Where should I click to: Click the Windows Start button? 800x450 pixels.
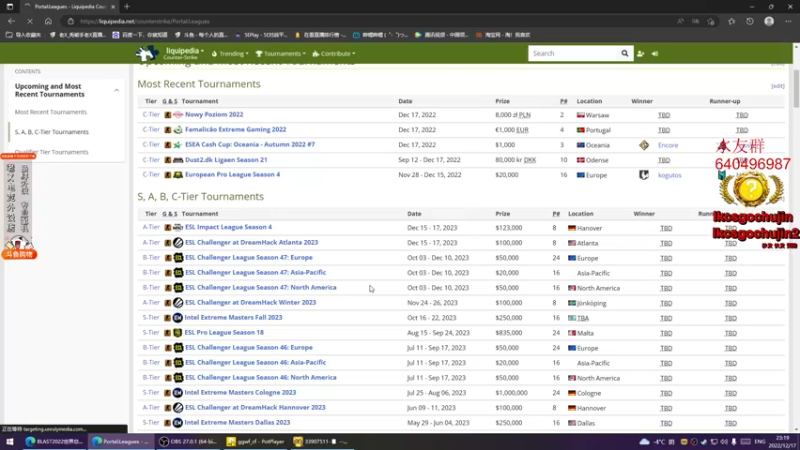pyautogui.click(x=9, y=441)
